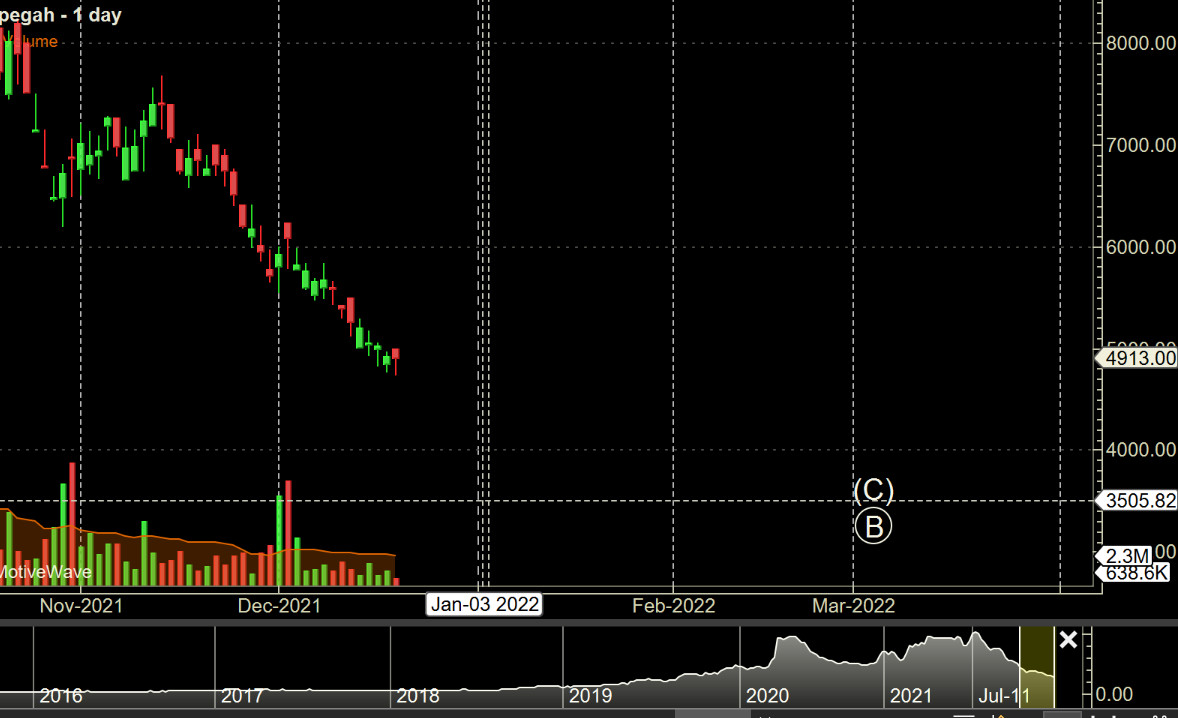This screenshot has width=1178, height=718.
Task: Click the 2.3M volume value tag
Action: [1124, 556]
